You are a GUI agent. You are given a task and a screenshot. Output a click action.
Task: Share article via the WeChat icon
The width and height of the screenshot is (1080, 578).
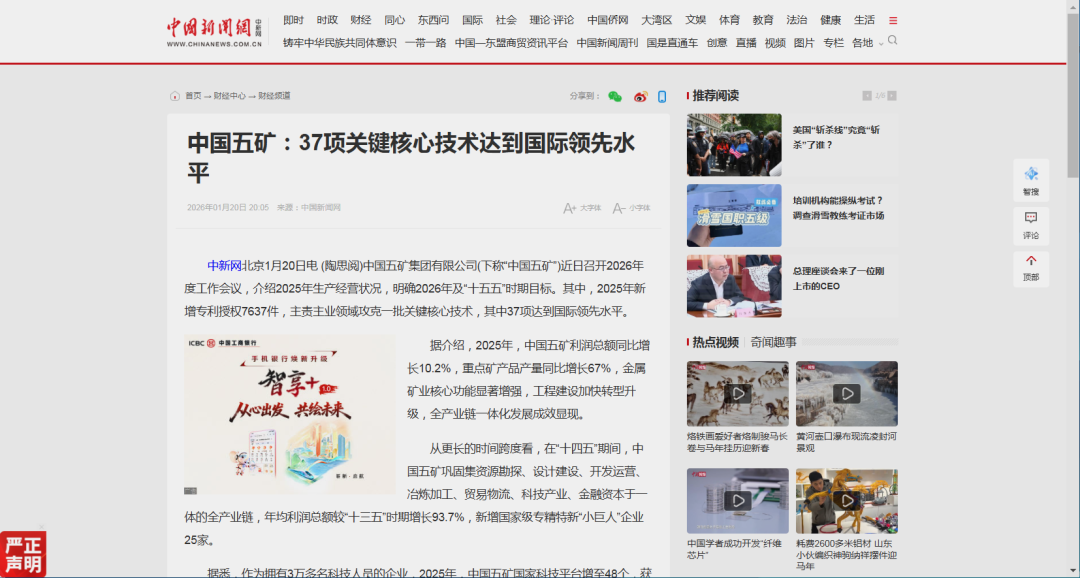pyautogui.click(x=615, y=95)
